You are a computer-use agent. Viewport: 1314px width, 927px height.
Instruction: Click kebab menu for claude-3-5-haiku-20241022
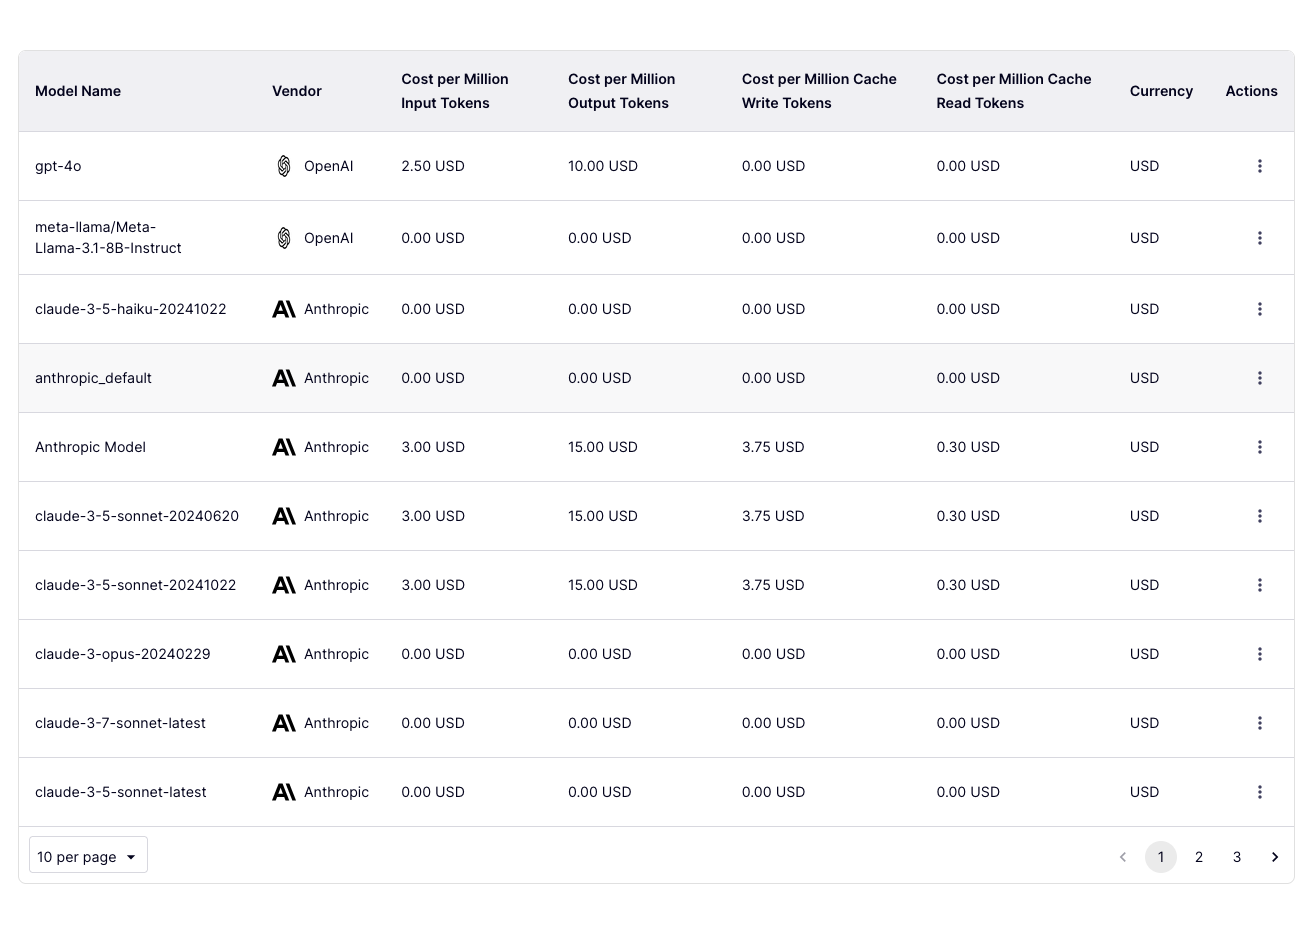[x=1259, y=309]
